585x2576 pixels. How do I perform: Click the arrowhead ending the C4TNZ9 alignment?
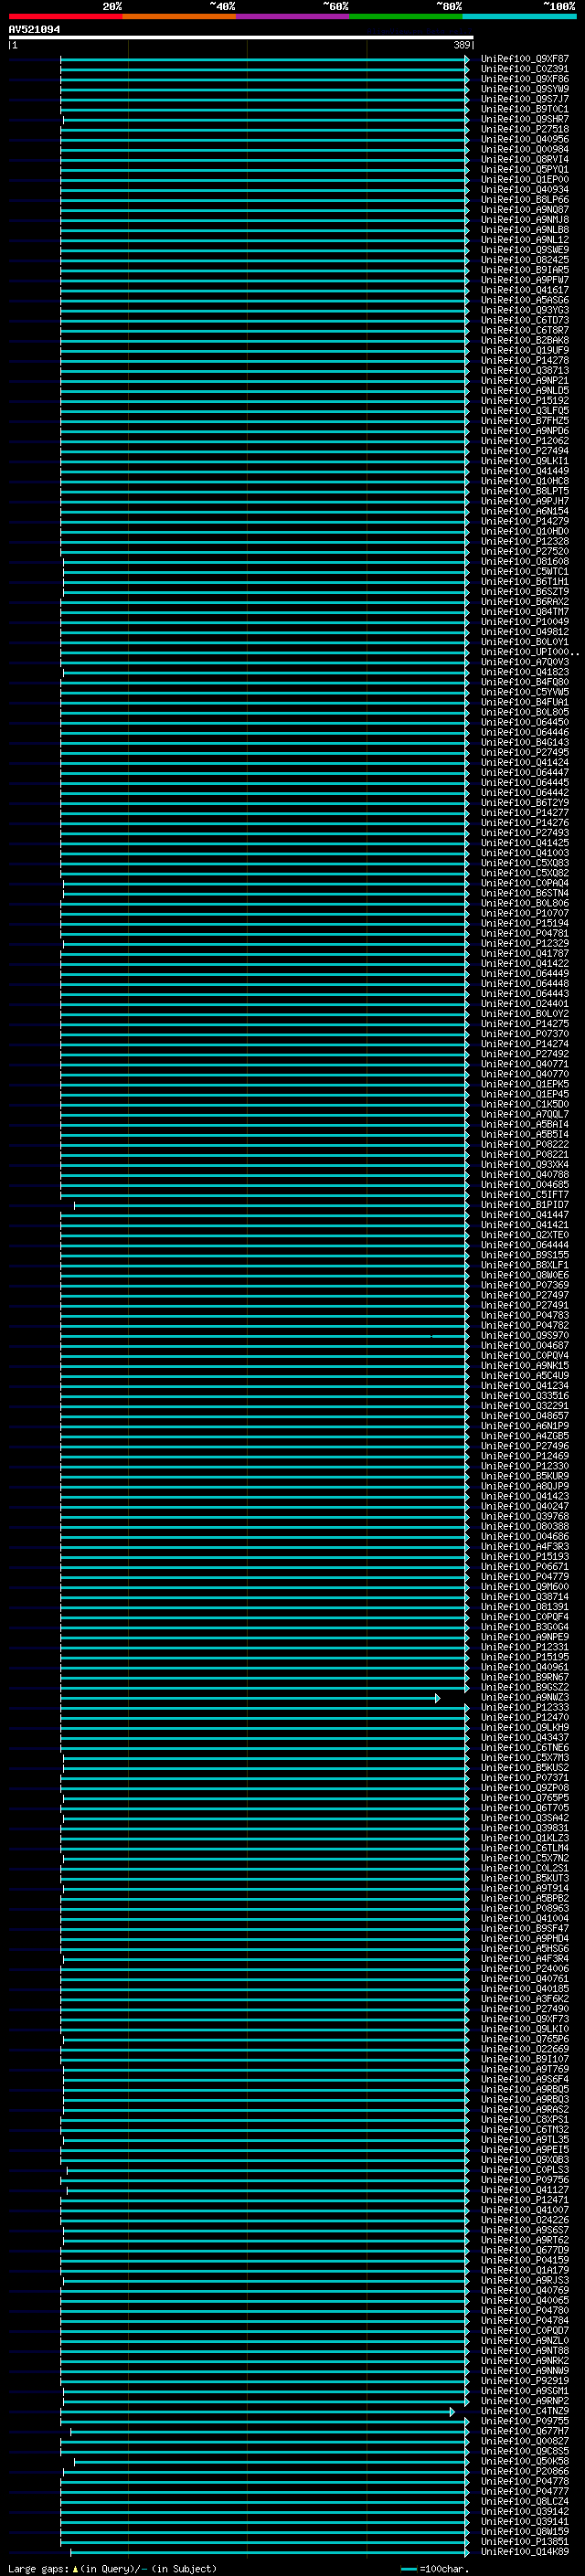[x=452, y=2412]
